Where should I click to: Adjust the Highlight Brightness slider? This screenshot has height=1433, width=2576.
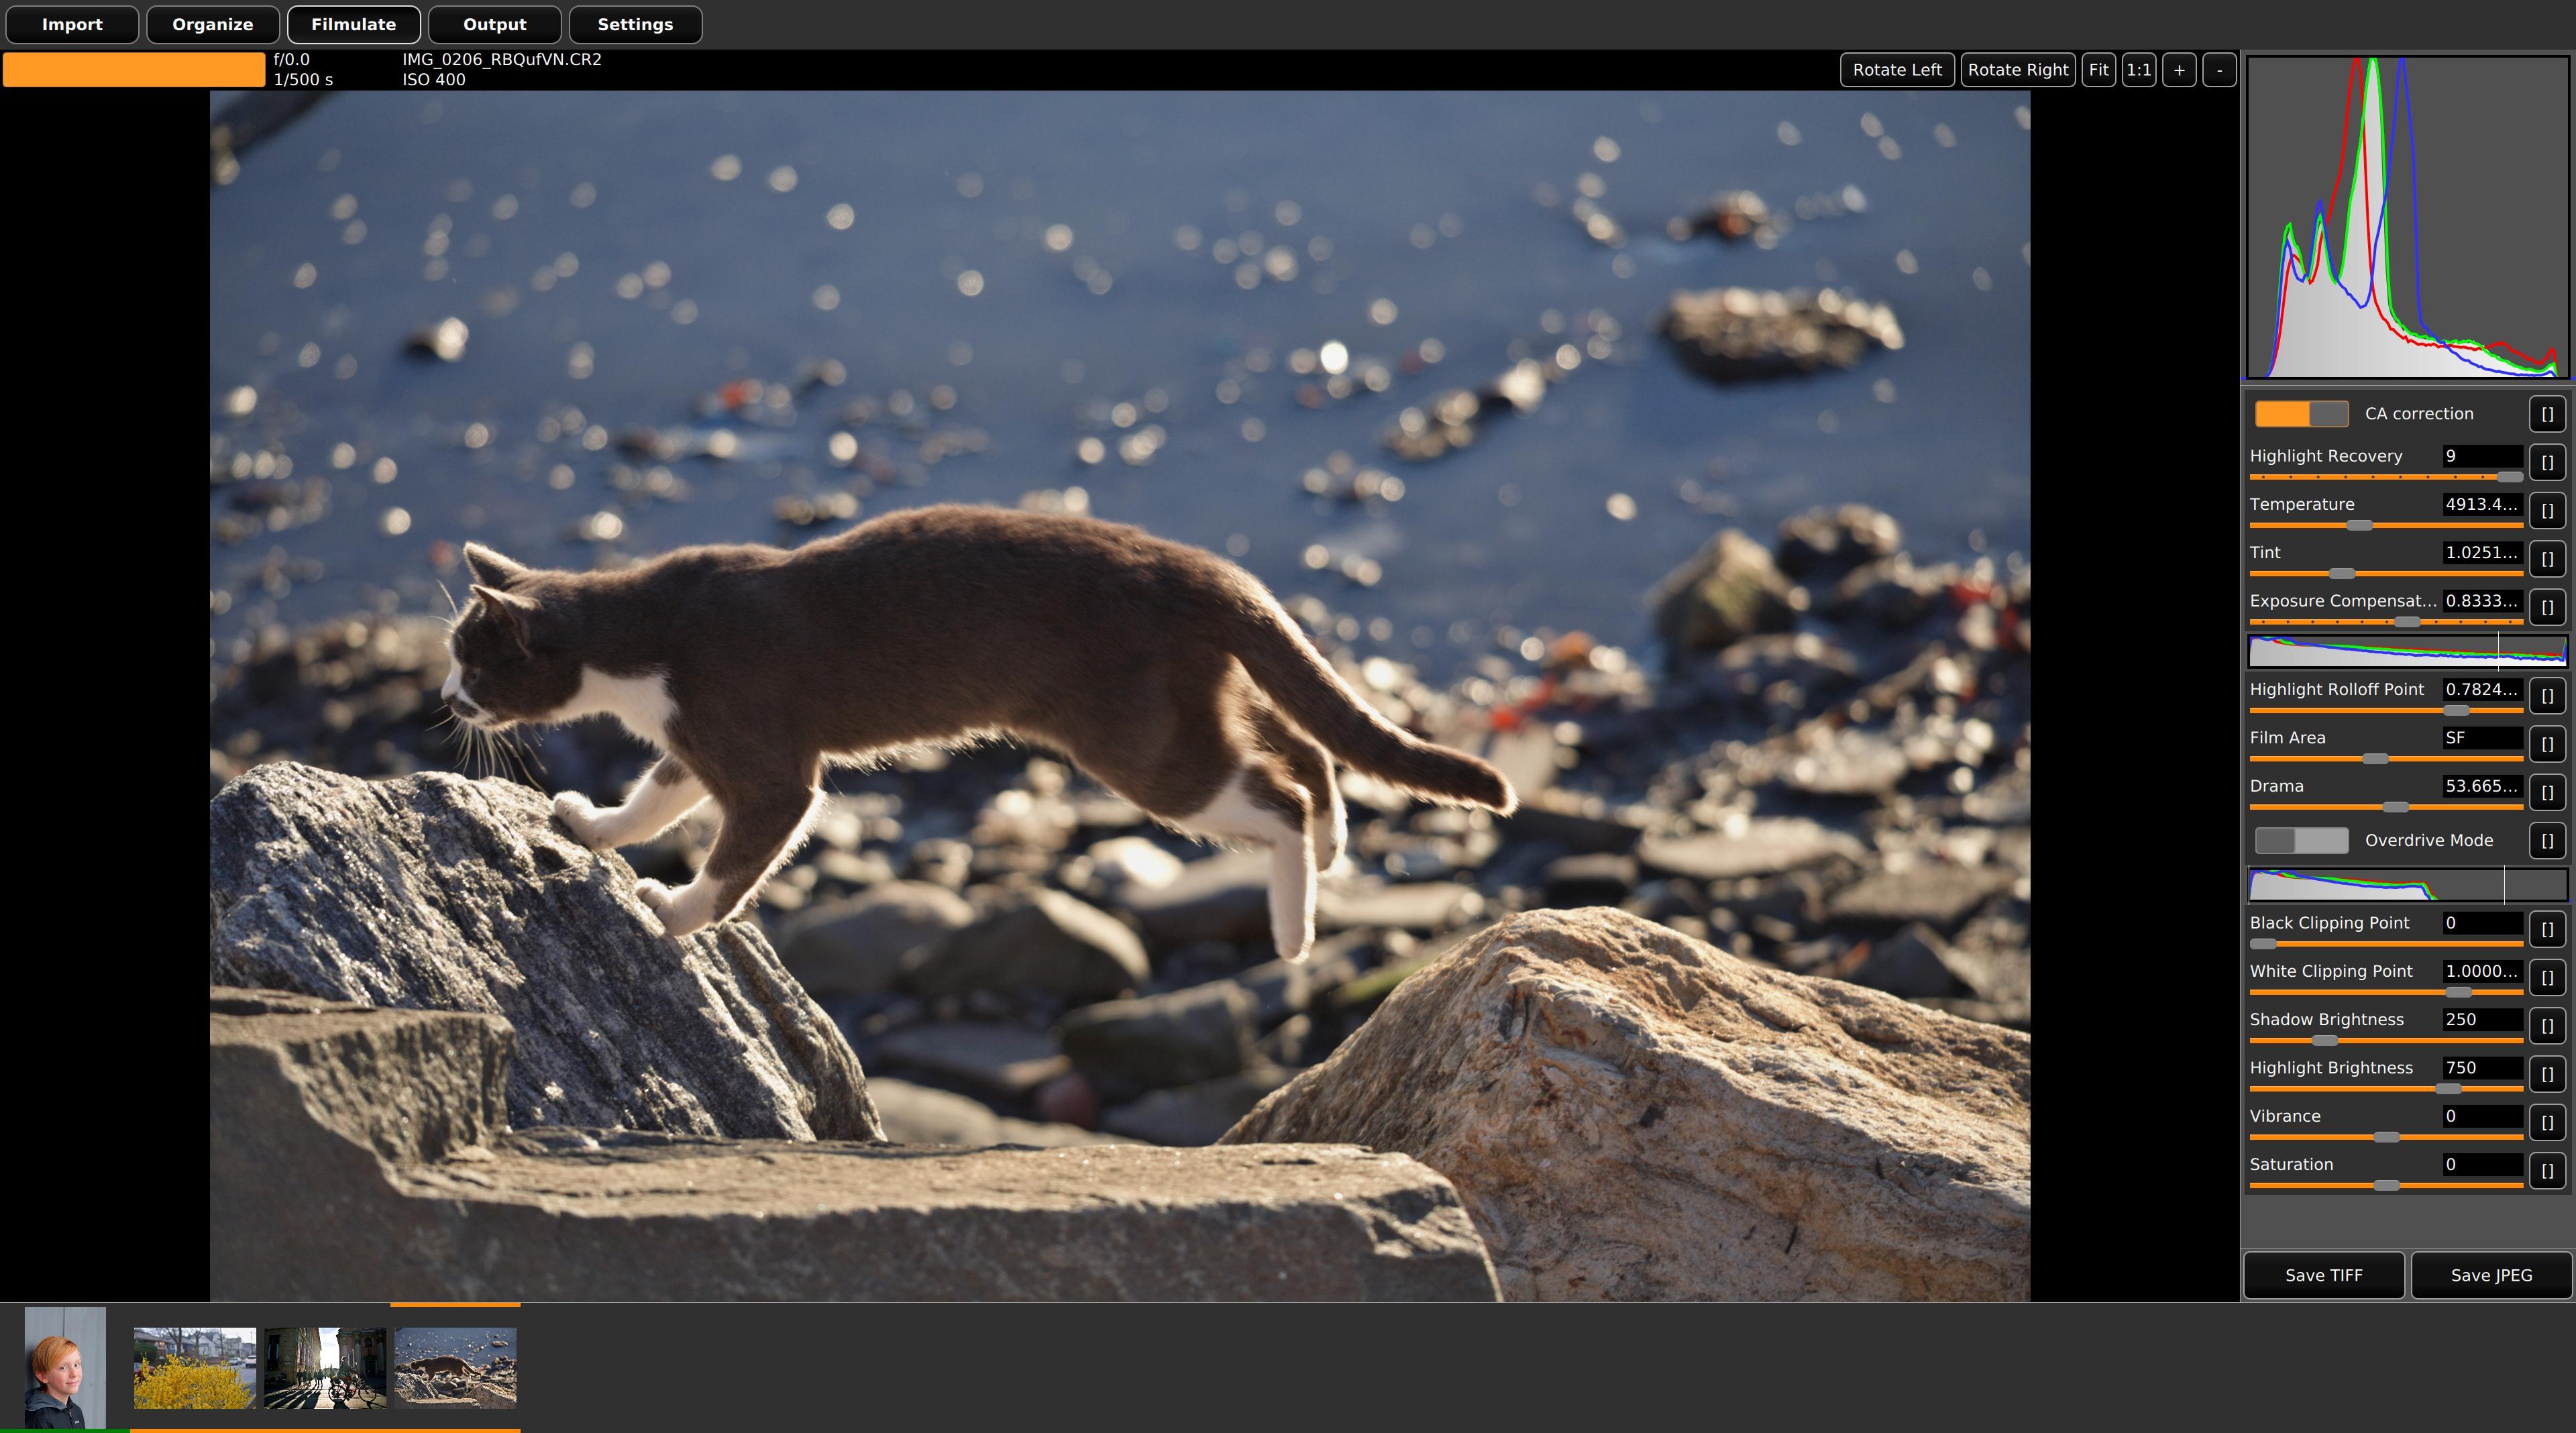[x=2386, y=1088]
